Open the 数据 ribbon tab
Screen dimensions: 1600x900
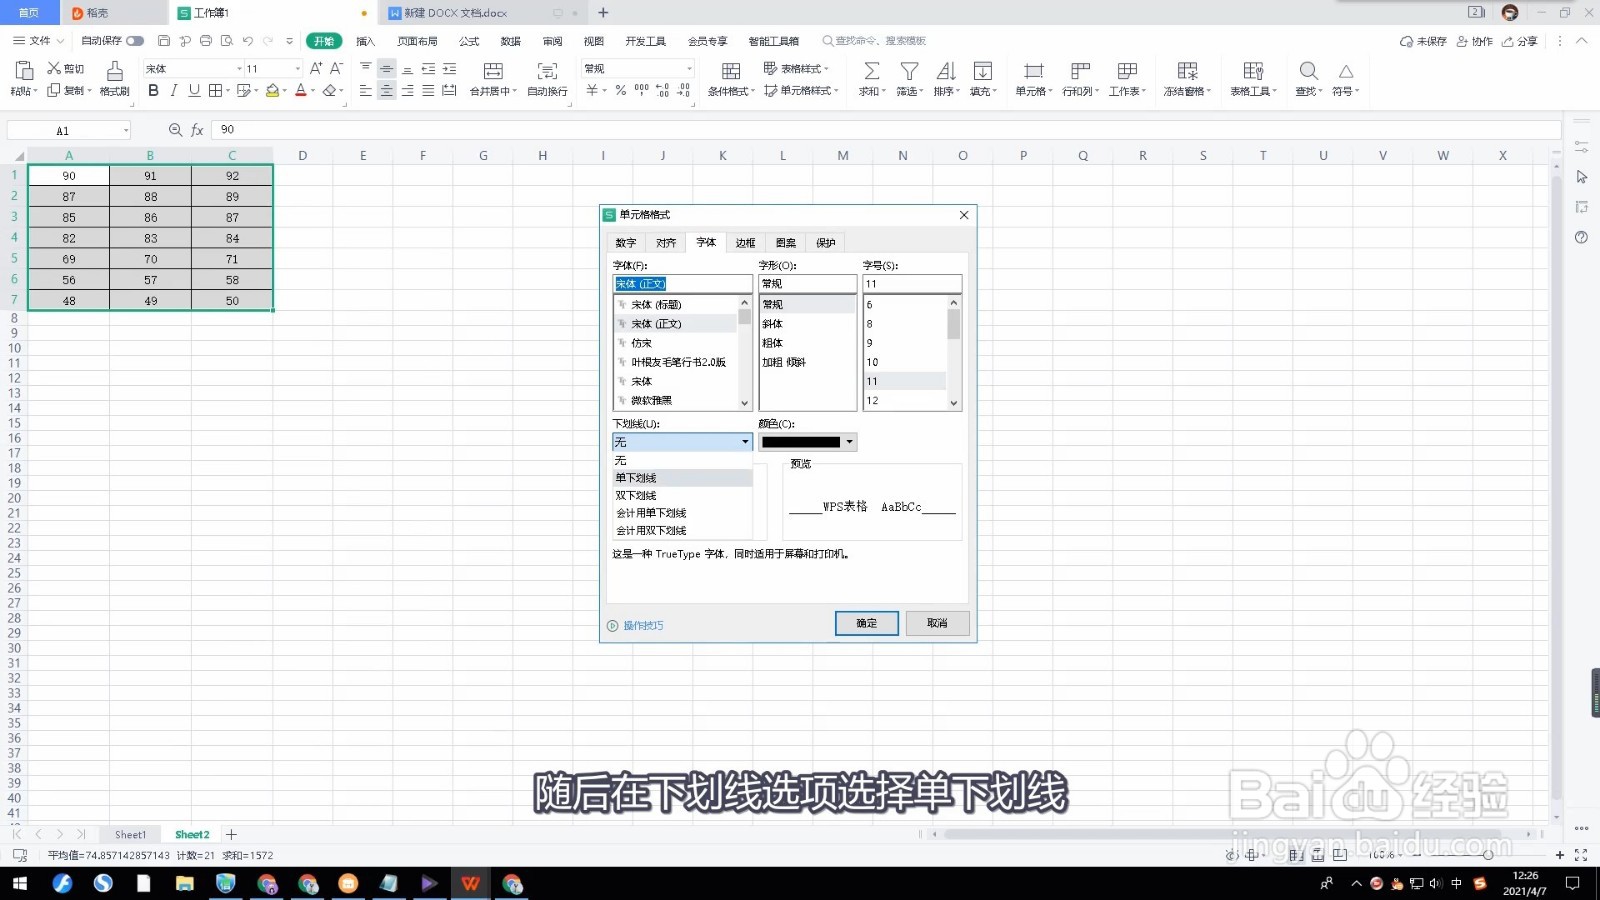click(511, 41)
